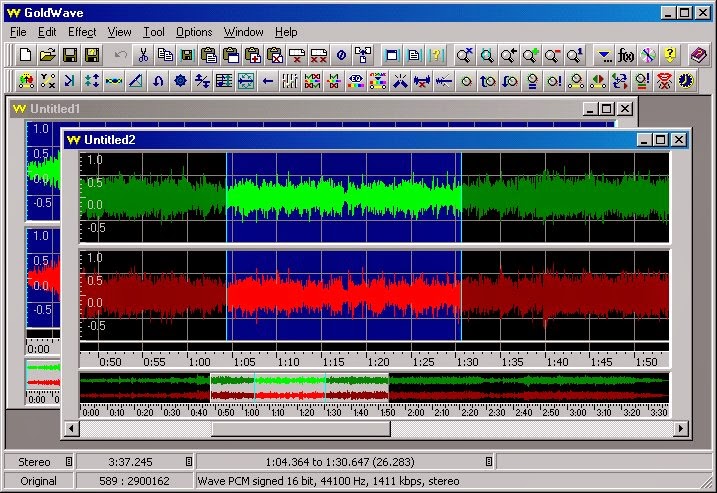Open a file with the folder icon
Viewport: 717px width, 493px height.
(47, 55)
